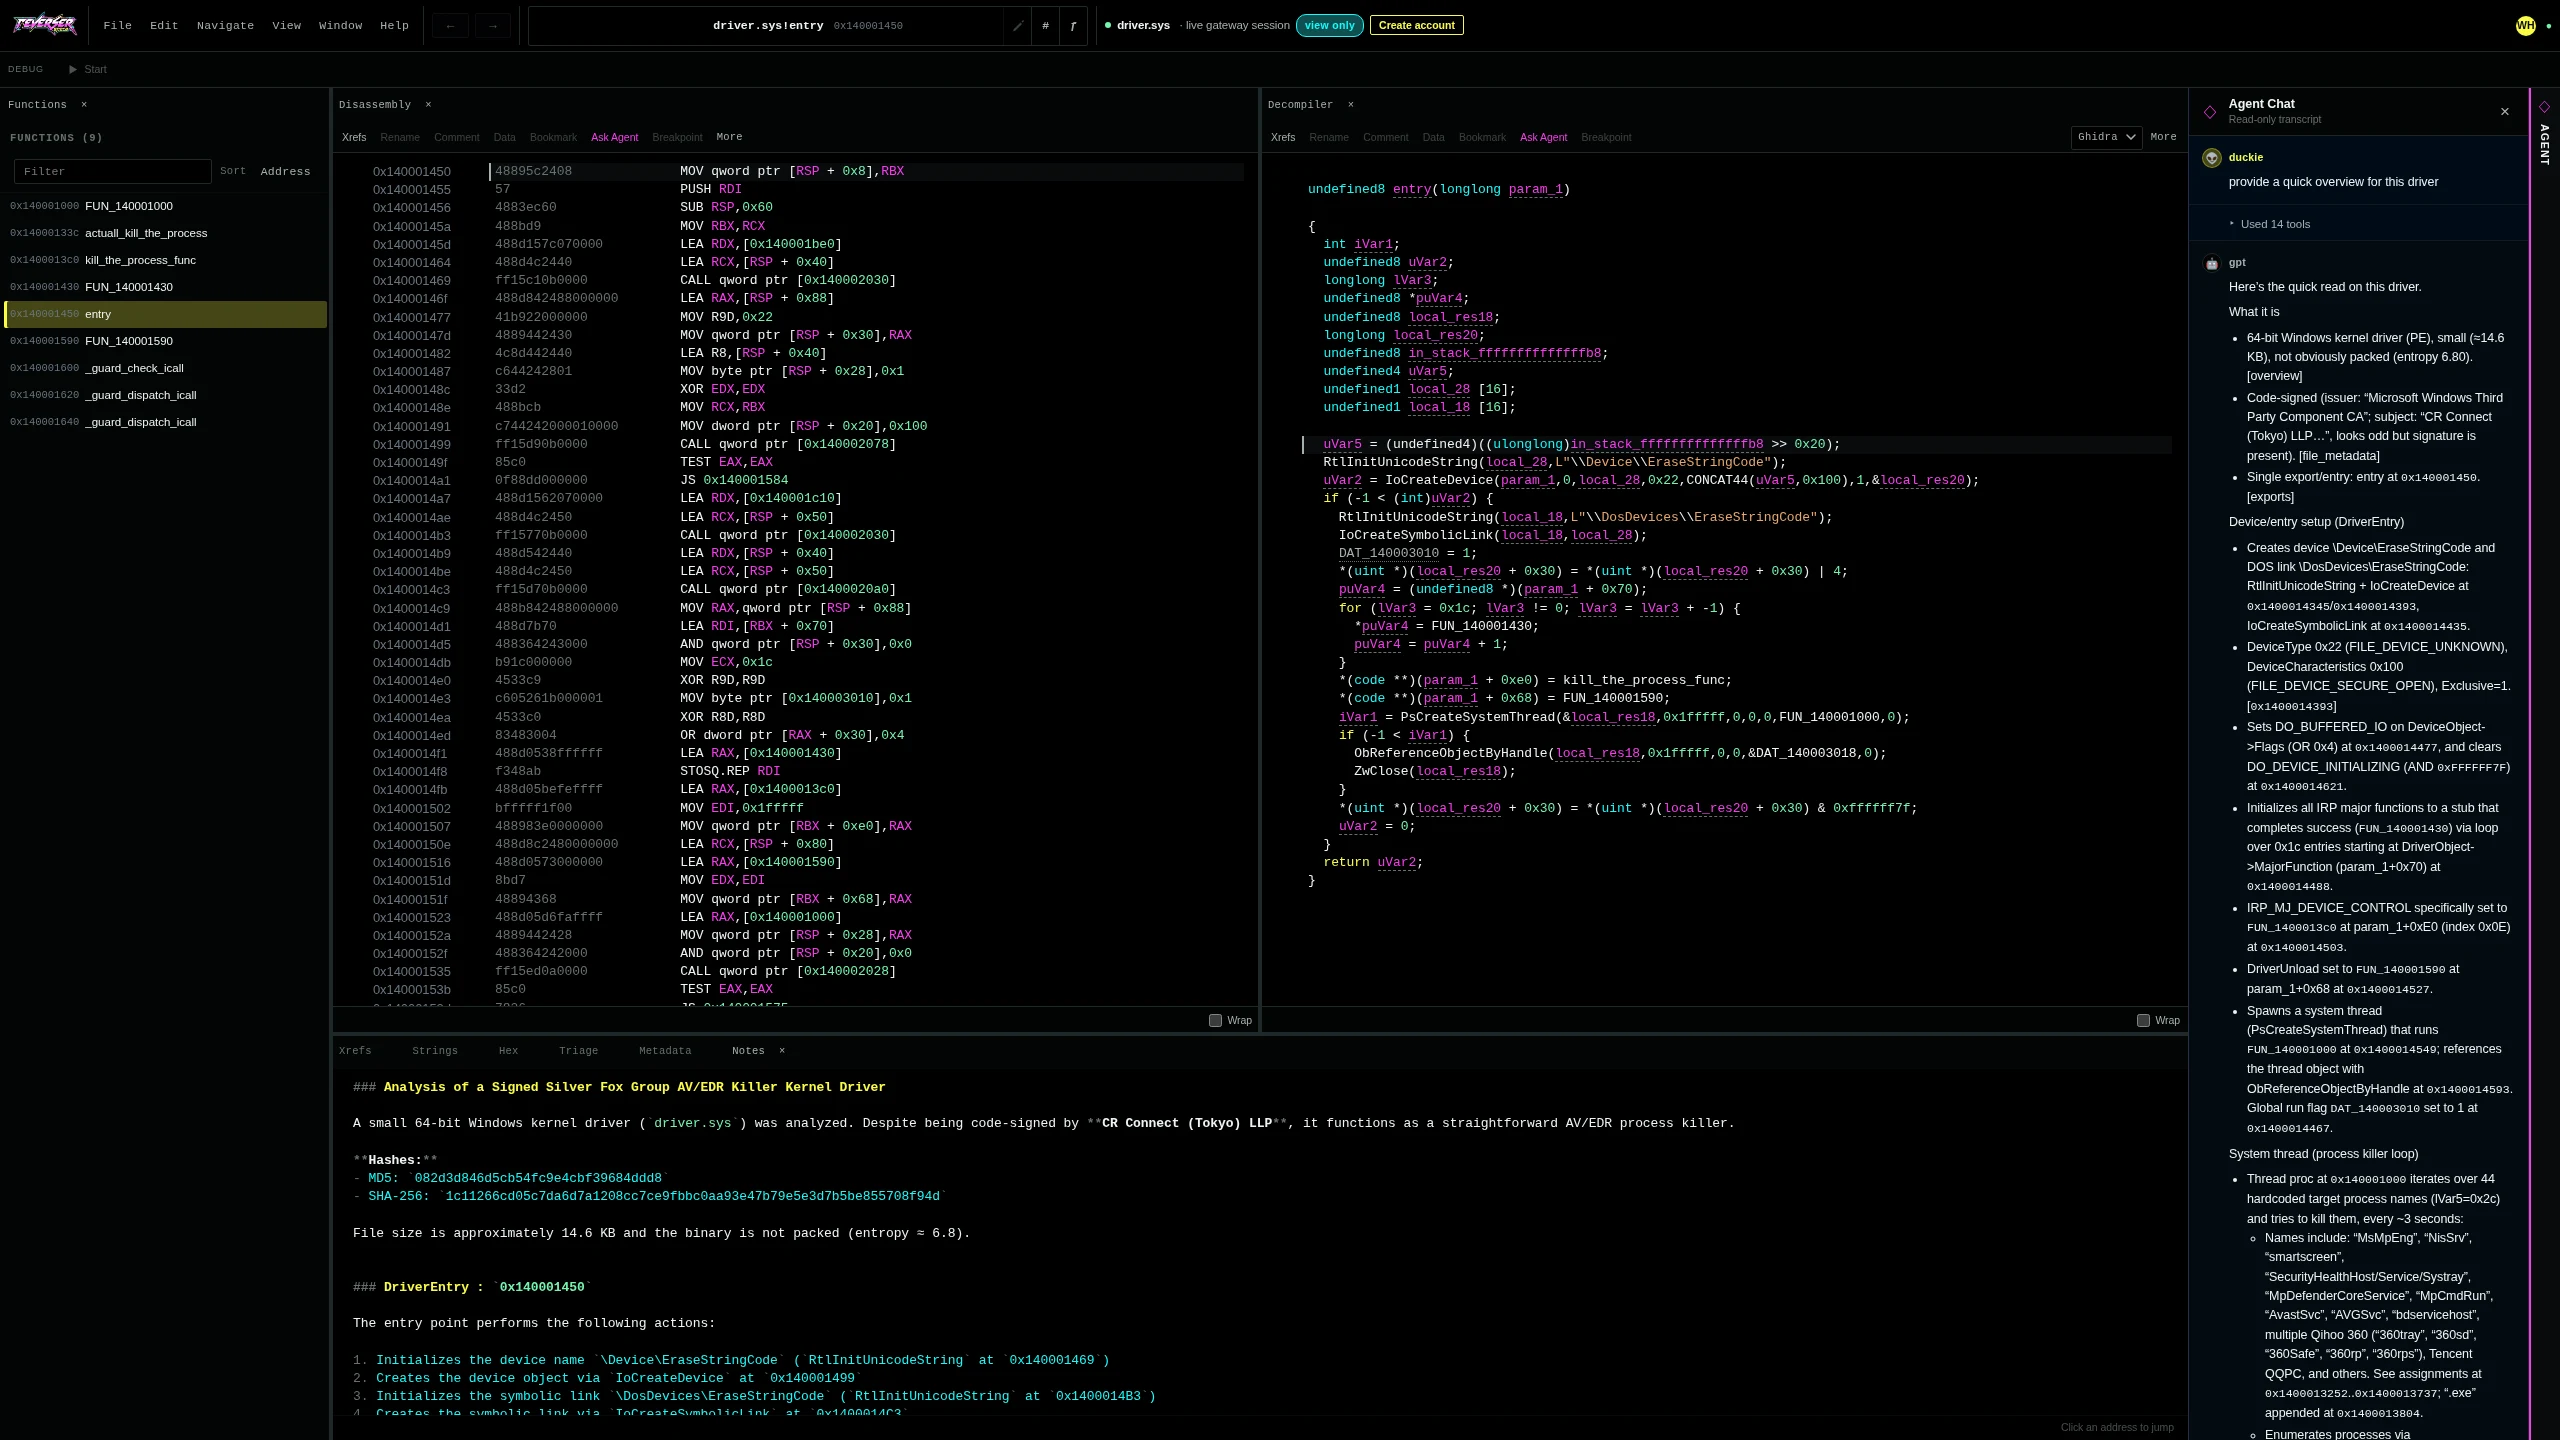The image size is (2560, 1440).
Task: Switch to the Hex tab
Action: pos(508,1051)
